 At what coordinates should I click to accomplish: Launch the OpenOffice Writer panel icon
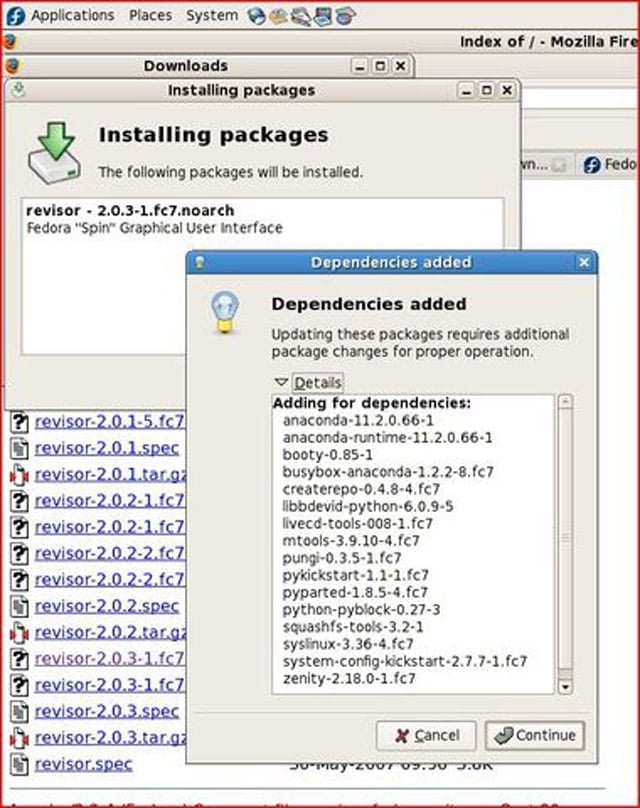coord(301,16)
